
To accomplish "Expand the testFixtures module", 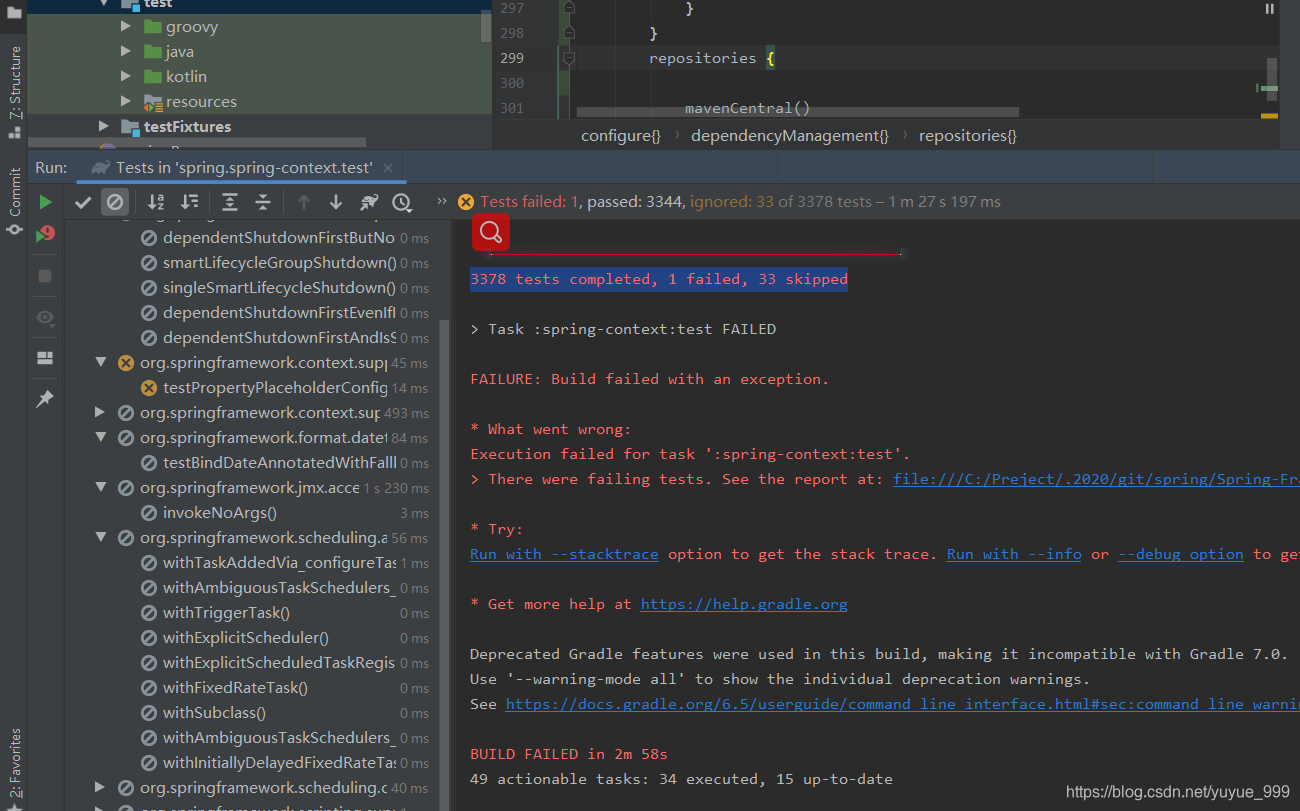I will point(104,127).
